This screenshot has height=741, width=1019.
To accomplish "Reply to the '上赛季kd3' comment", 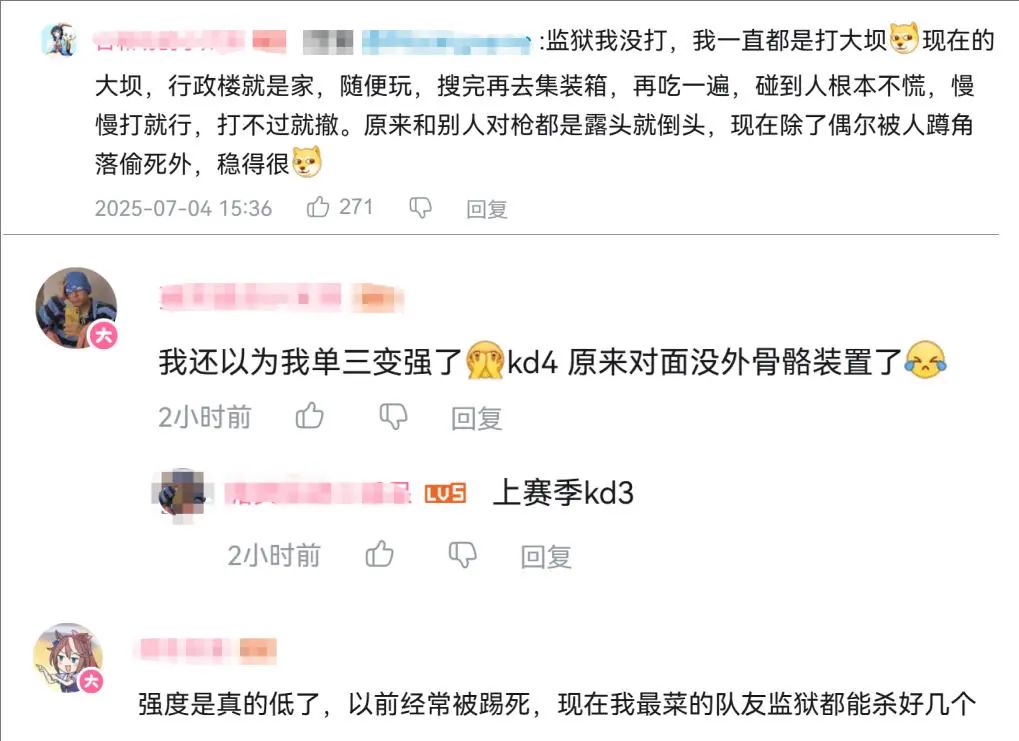I will [x=546, y=556].
